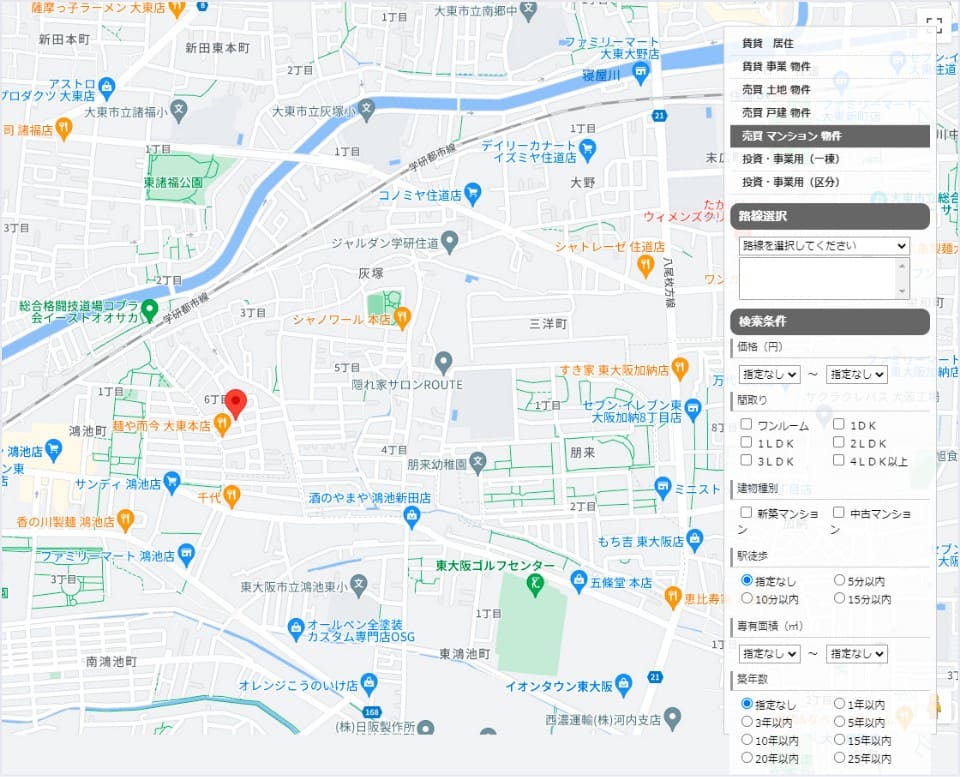Select 10年以内 building age radio
Screen dimensions: 960x777
(746, 740)
